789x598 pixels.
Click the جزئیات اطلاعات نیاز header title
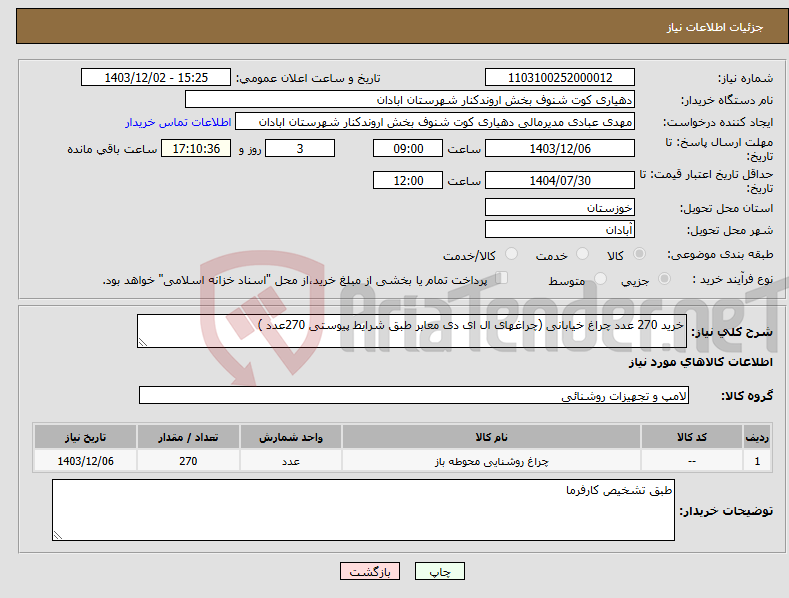point(715,27)
